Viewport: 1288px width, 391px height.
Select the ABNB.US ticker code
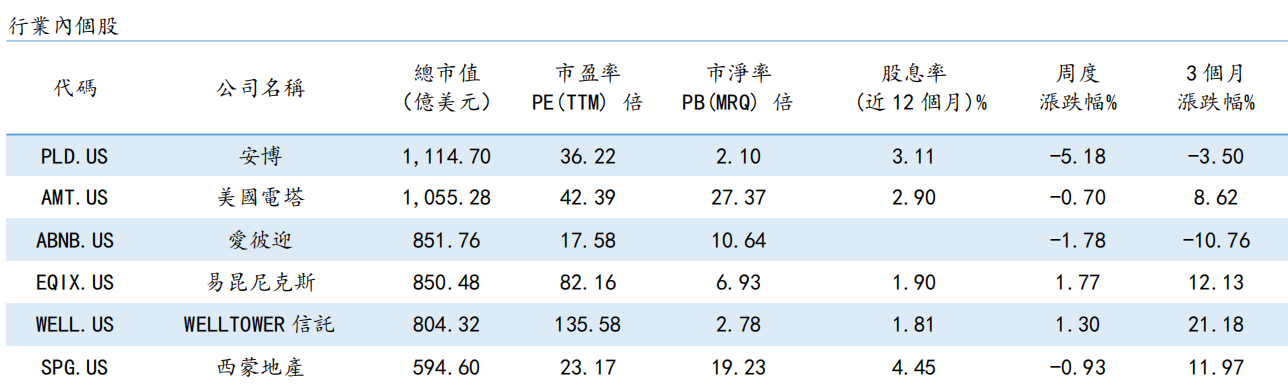(75, 240)
